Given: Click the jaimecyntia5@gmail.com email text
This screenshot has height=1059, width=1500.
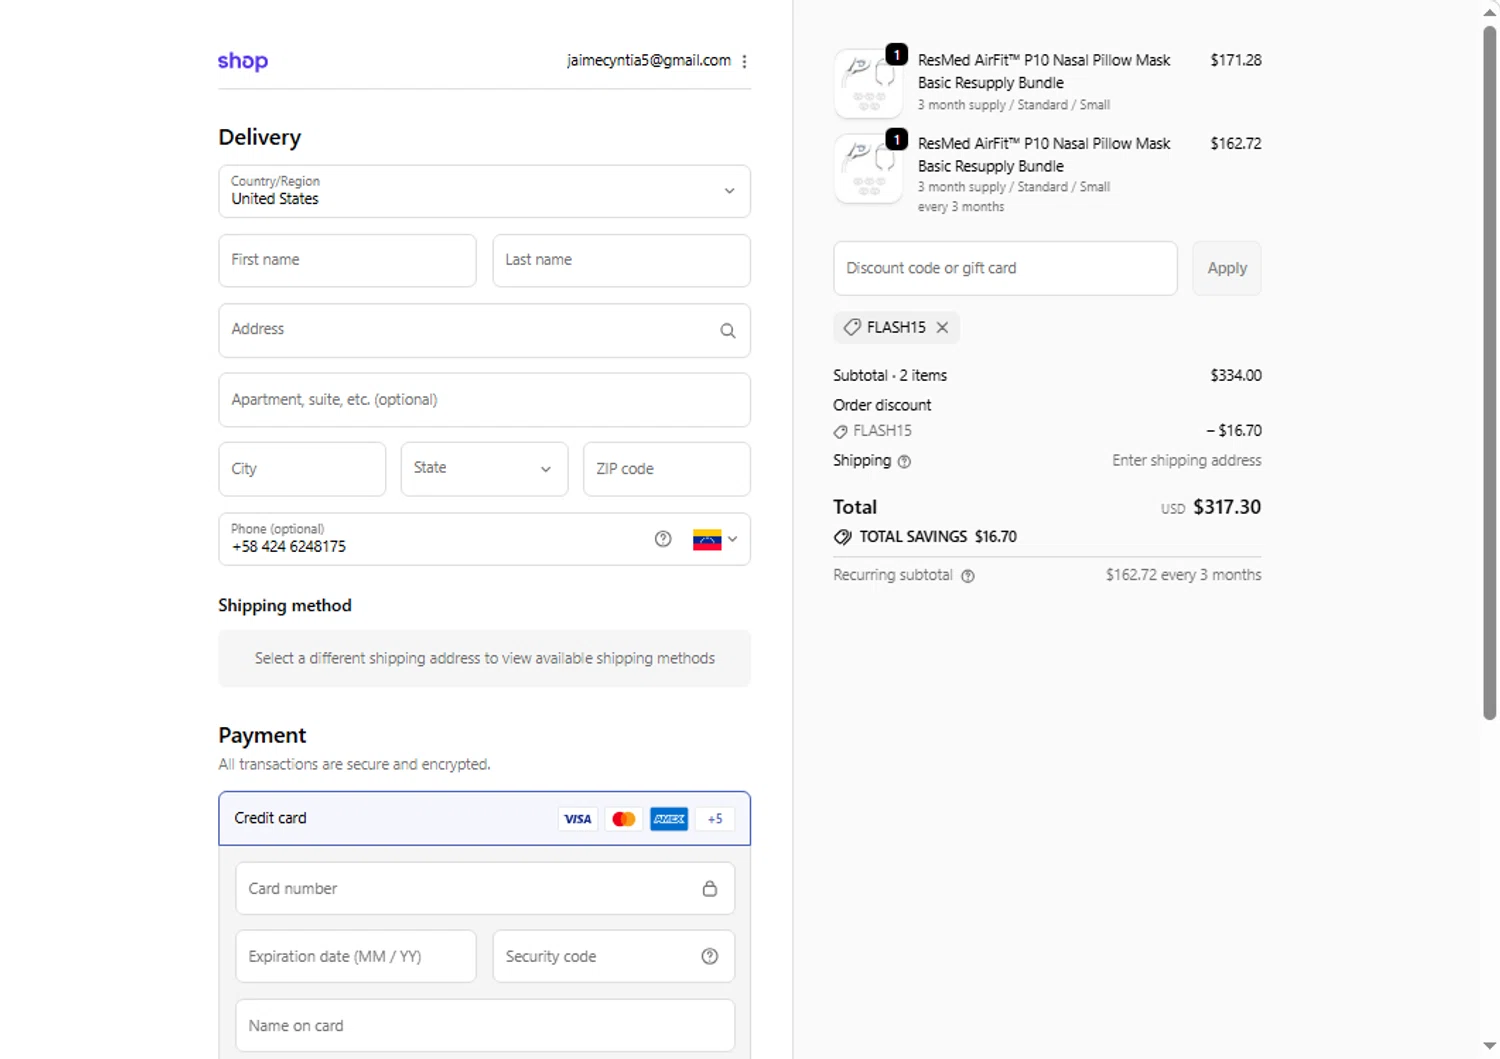Looking at the screenshot, I should click(649, 61).
